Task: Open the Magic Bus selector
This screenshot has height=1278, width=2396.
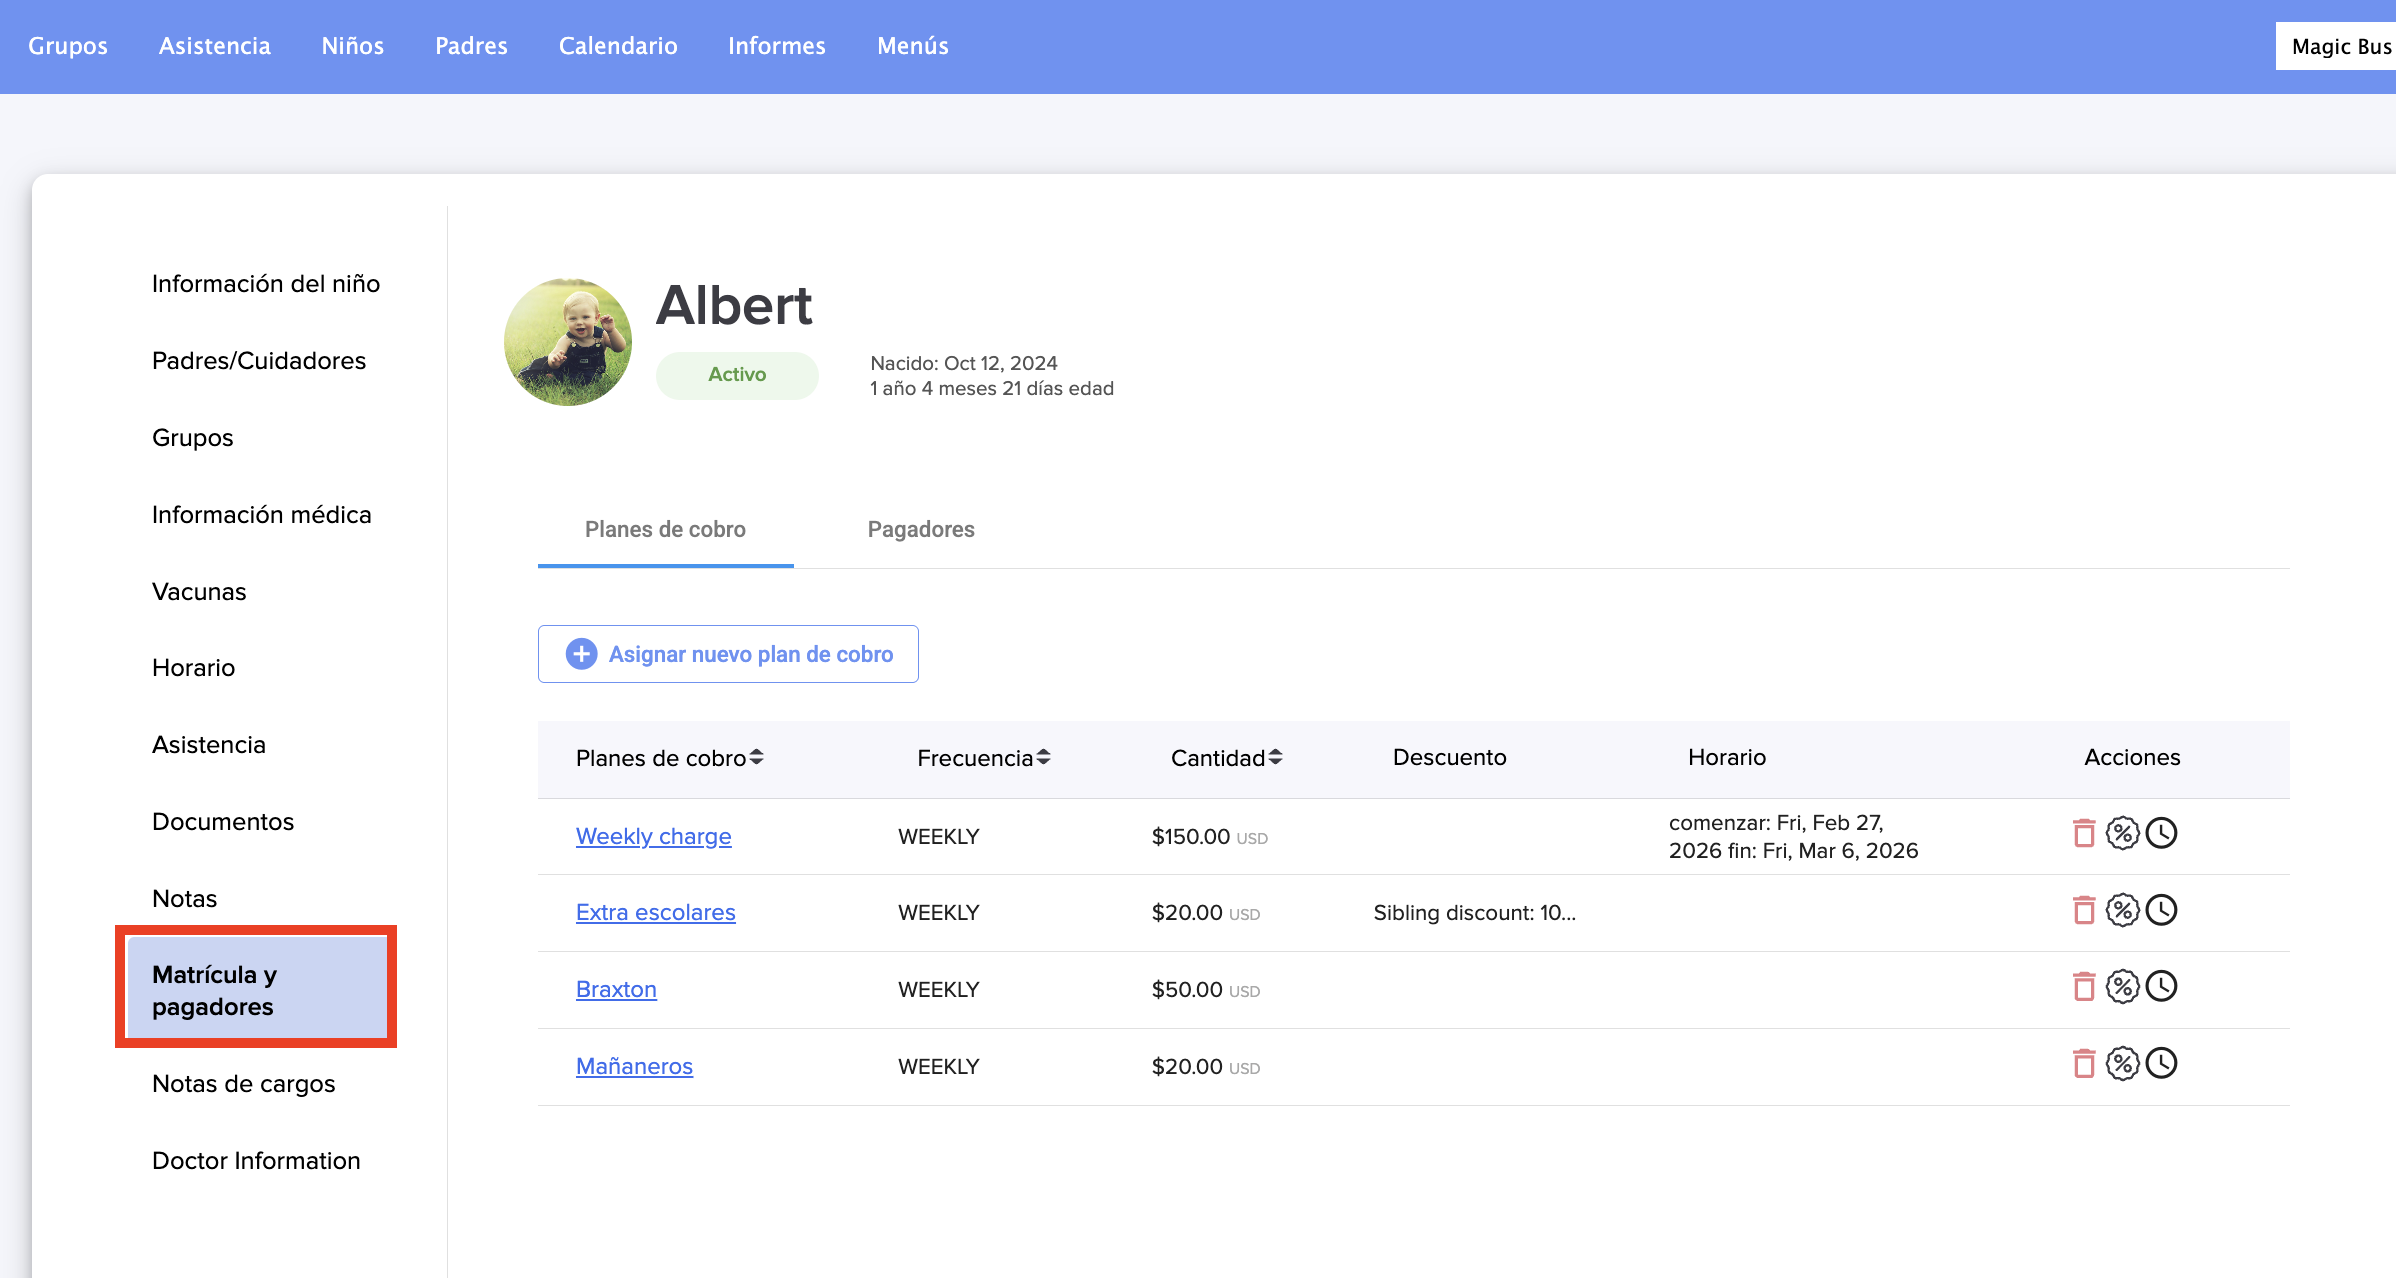Action: pos(2338,46)
